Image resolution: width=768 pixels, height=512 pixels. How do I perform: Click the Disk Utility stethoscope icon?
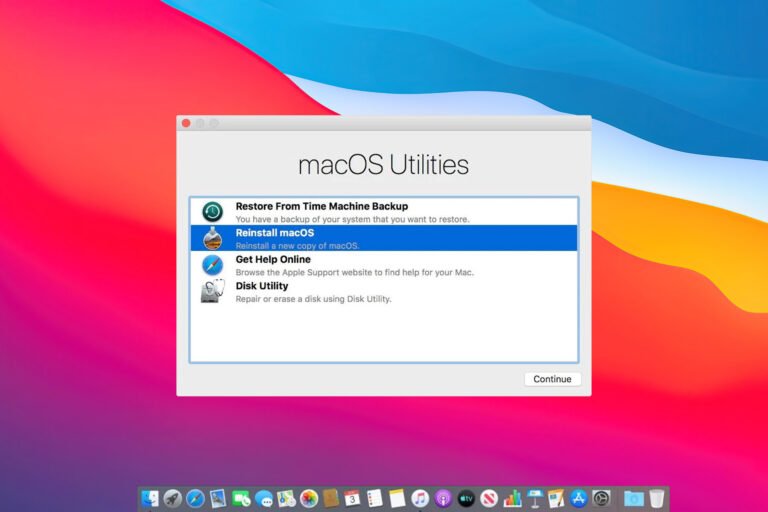pos(213,291)
